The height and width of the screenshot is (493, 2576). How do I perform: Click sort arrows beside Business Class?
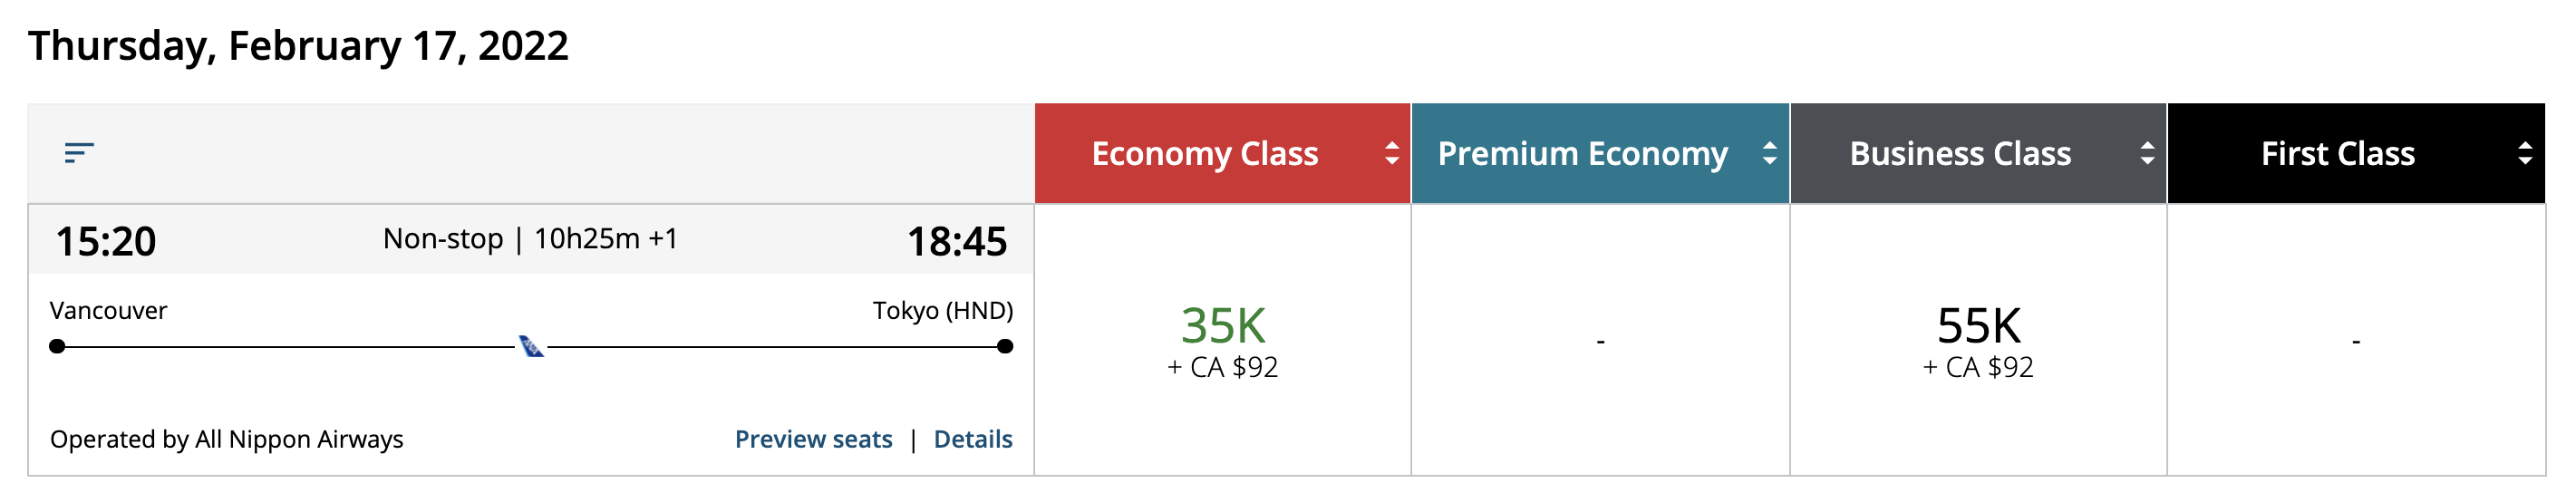(2146, 153)
